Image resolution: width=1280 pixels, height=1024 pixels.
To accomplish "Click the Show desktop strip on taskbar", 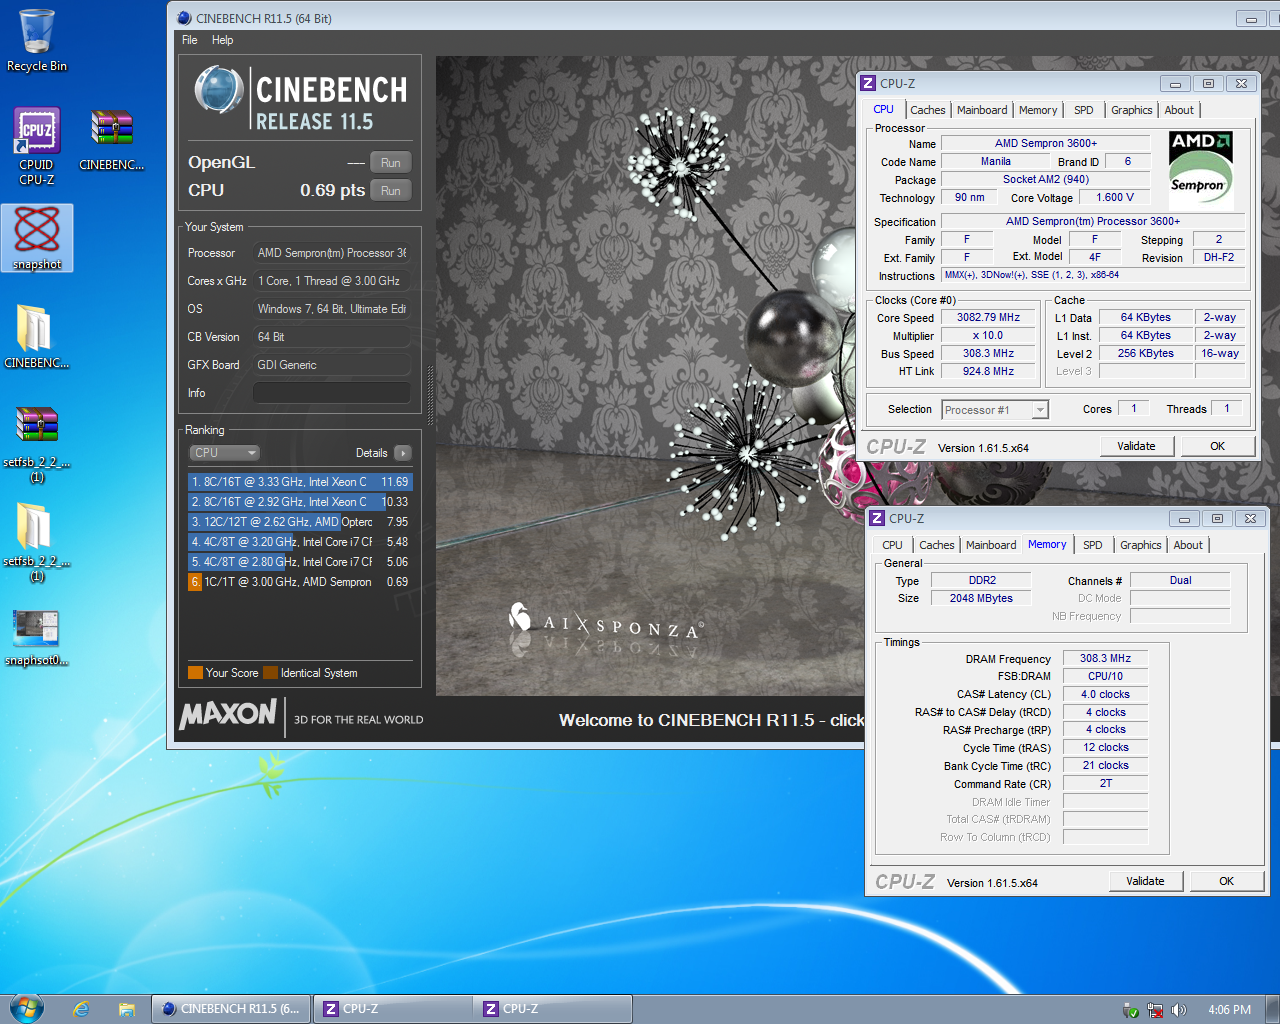I will point(1273,1009).
